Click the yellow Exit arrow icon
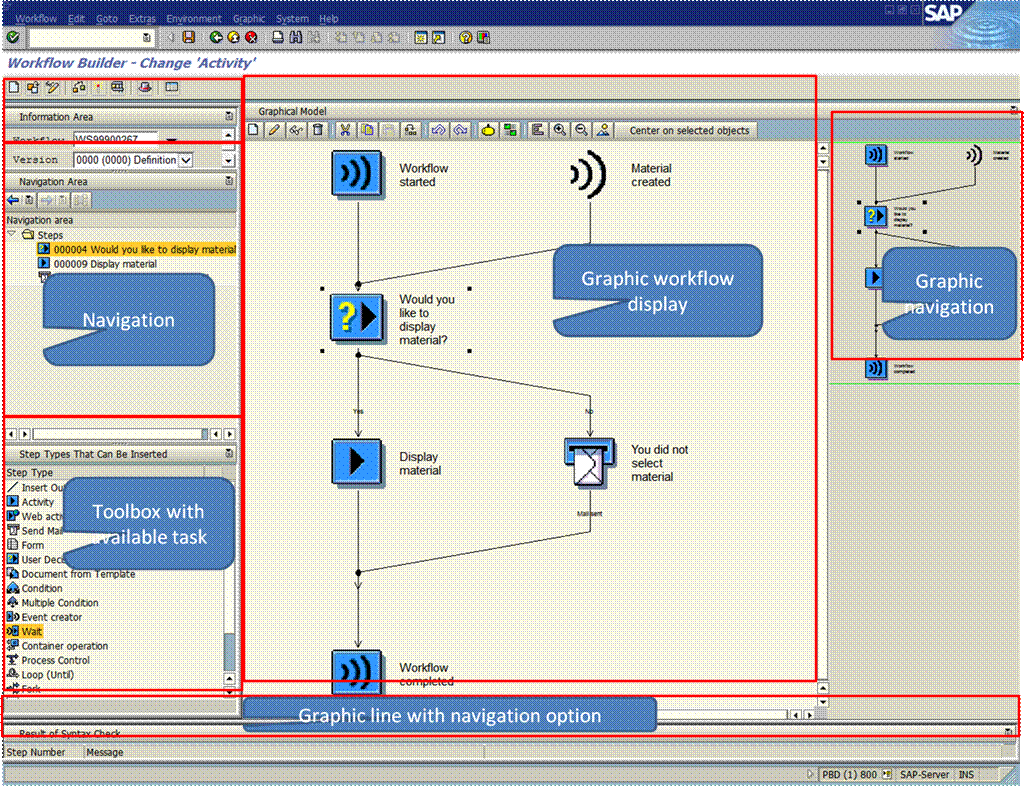The image size is (1024, 786). click(x=233, y=37)
